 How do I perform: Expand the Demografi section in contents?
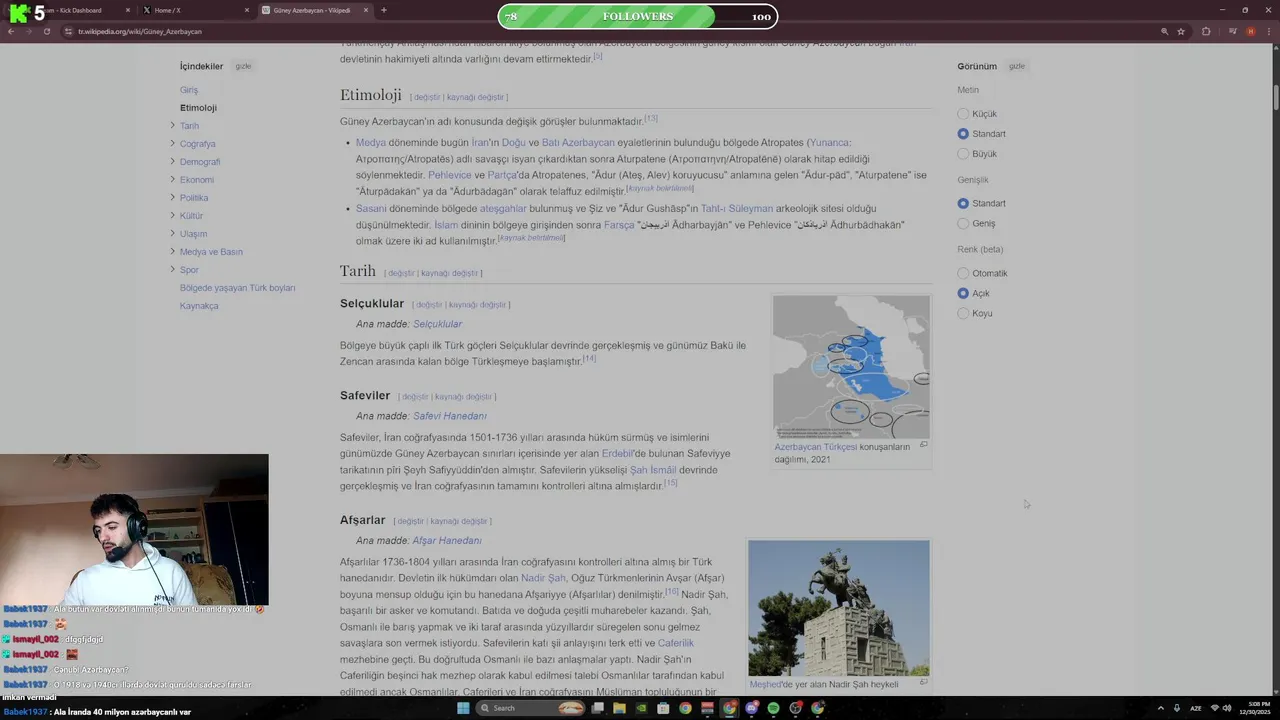click(x=172, y=162)
